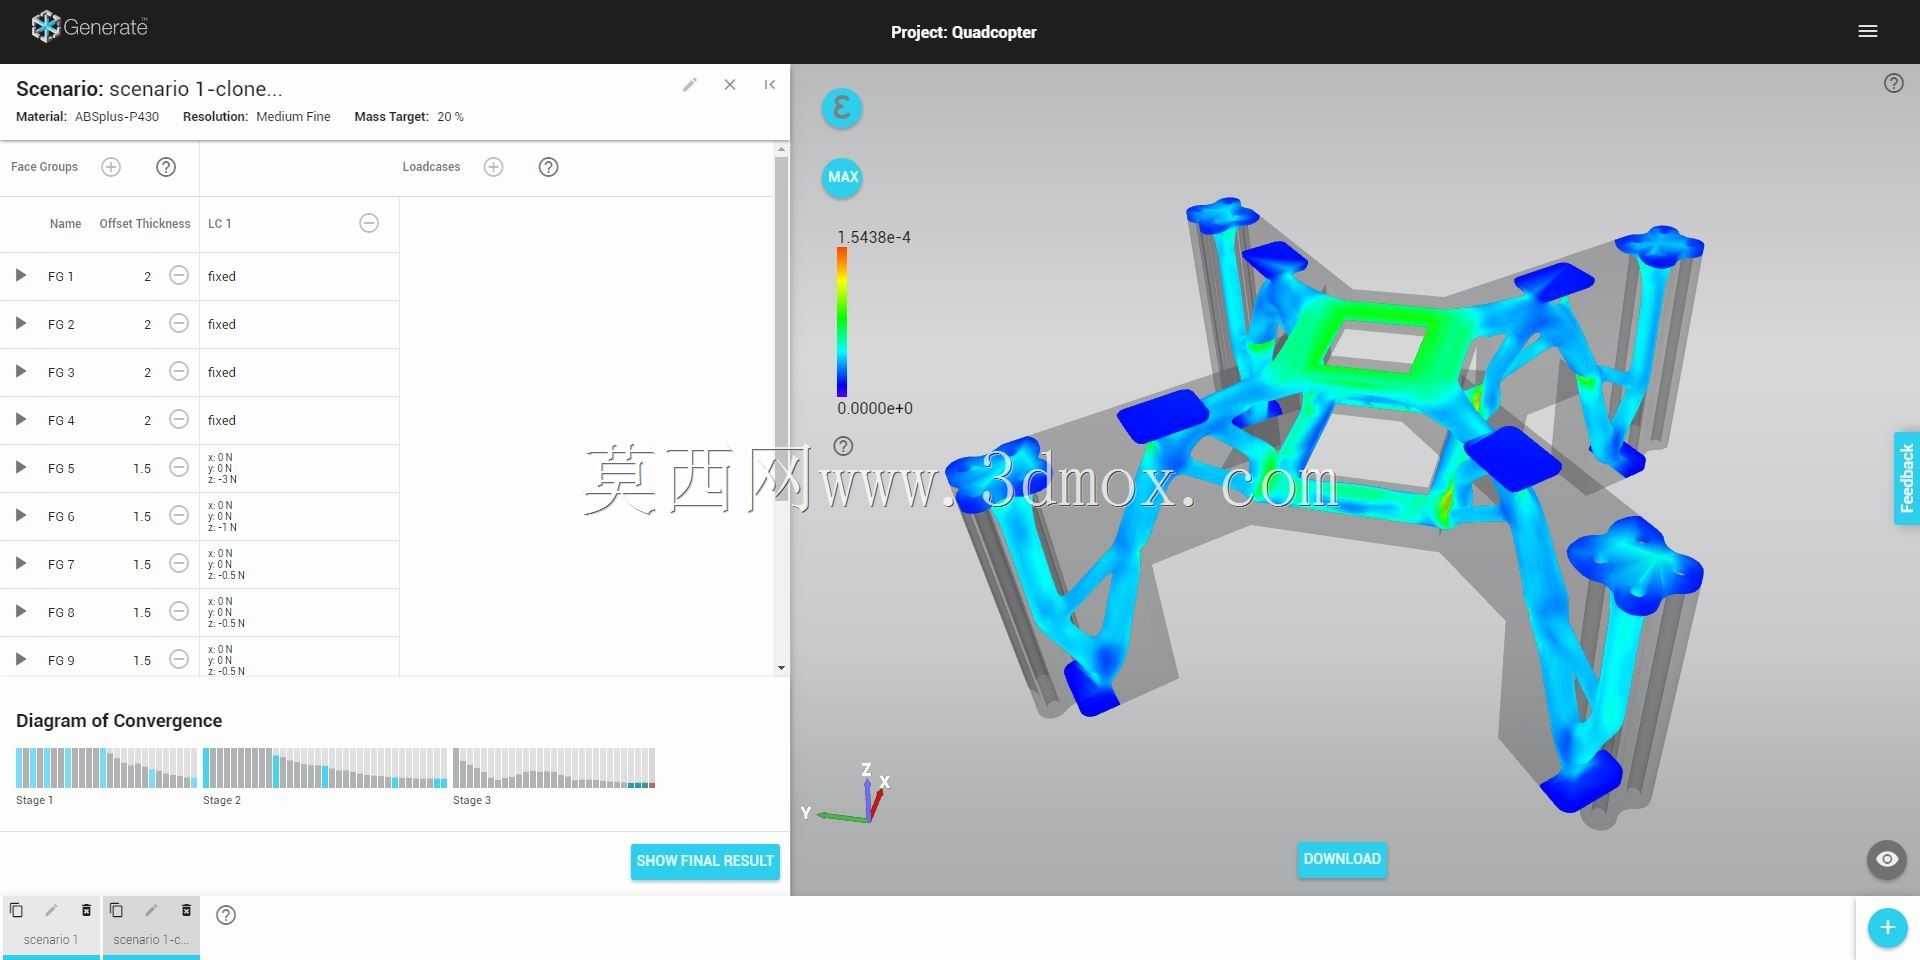Remove face group FG 1

(179, 275)
